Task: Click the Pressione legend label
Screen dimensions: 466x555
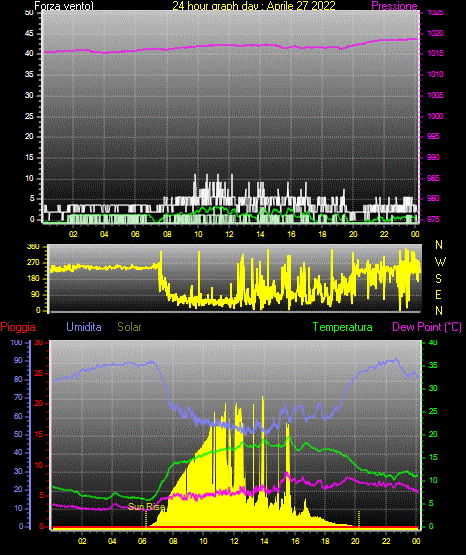Action: pos(394,6)
